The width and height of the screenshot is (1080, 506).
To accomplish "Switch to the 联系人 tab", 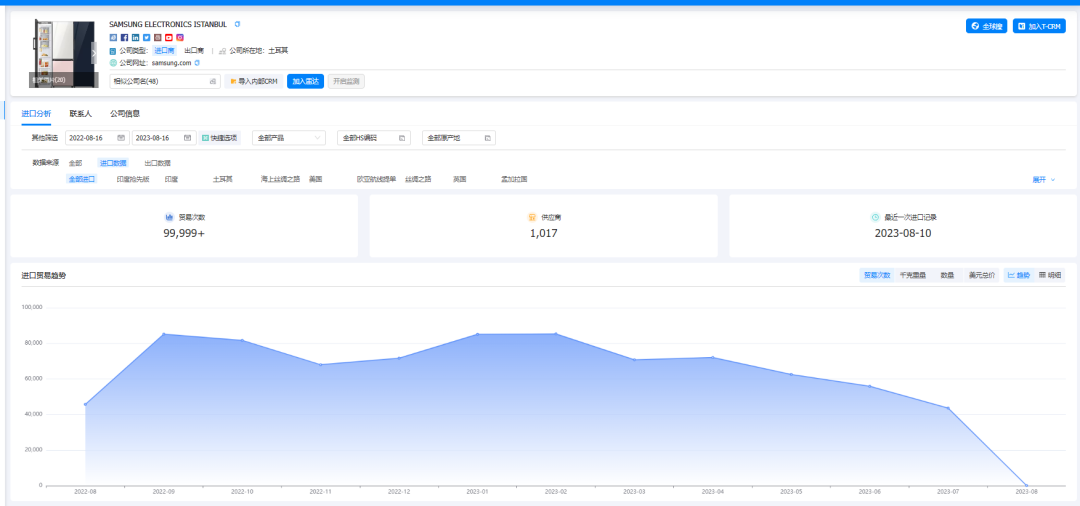I will tap(80, 114).
